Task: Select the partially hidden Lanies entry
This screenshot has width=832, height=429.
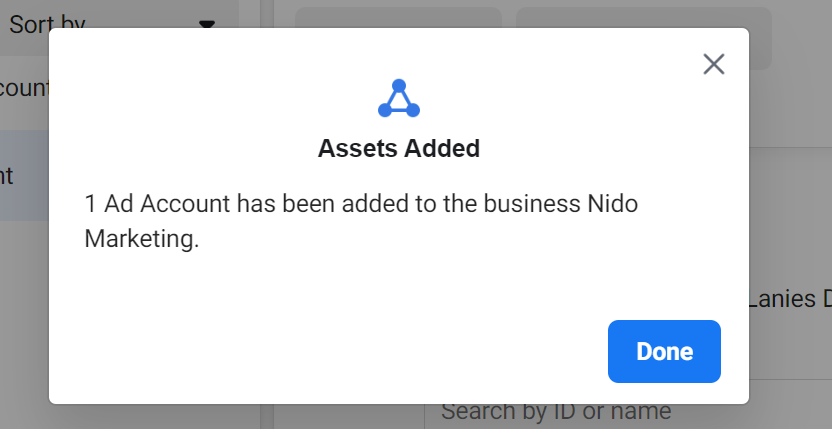Action: click(790, 299)
